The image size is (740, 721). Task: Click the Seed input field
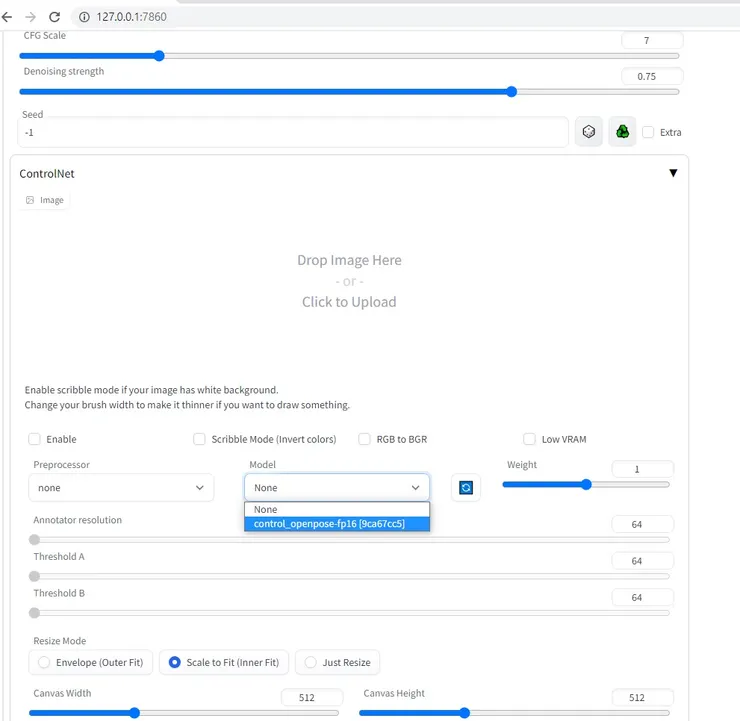(x=293, y=133)
